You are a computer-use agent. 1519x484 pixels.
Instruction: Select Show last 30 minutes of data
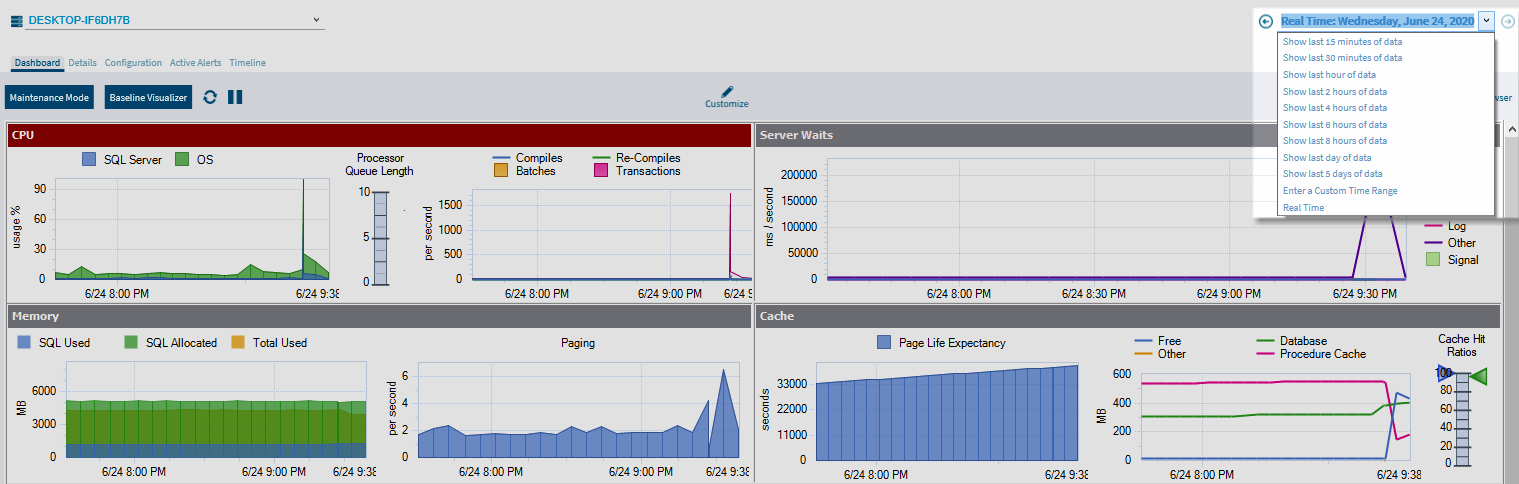(1342, 58)
